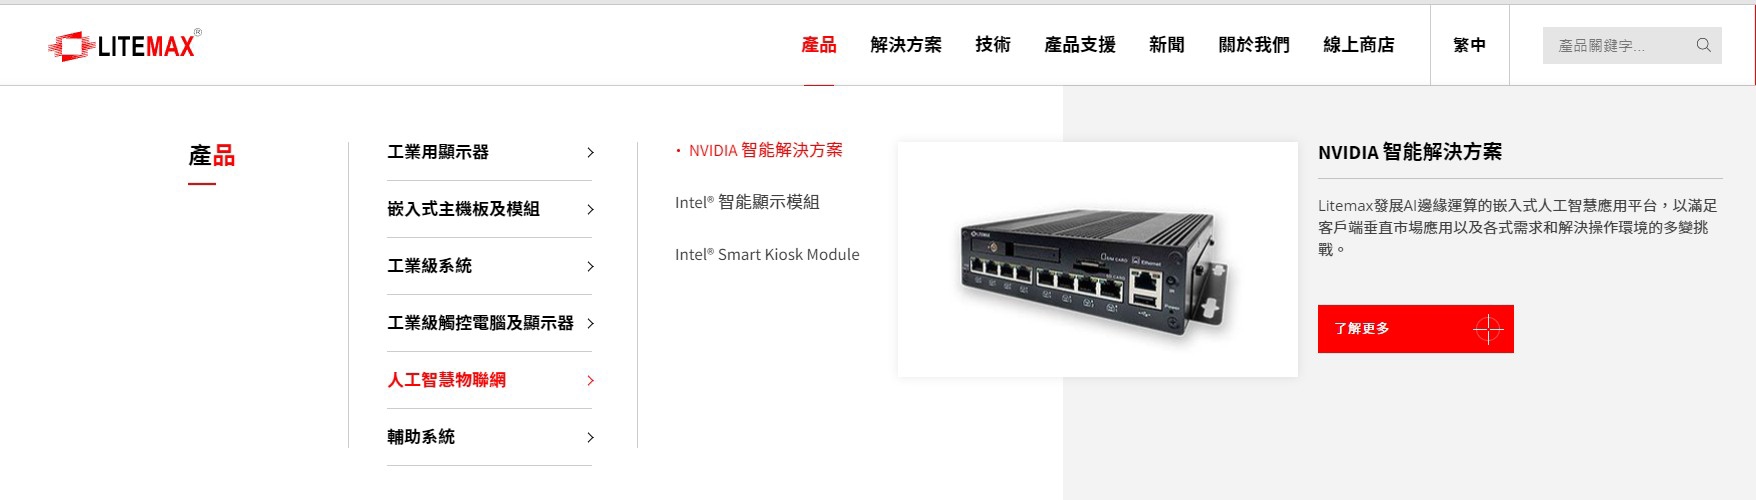
Task: Open 繁中 language selector
Action: click(1469, 45)
